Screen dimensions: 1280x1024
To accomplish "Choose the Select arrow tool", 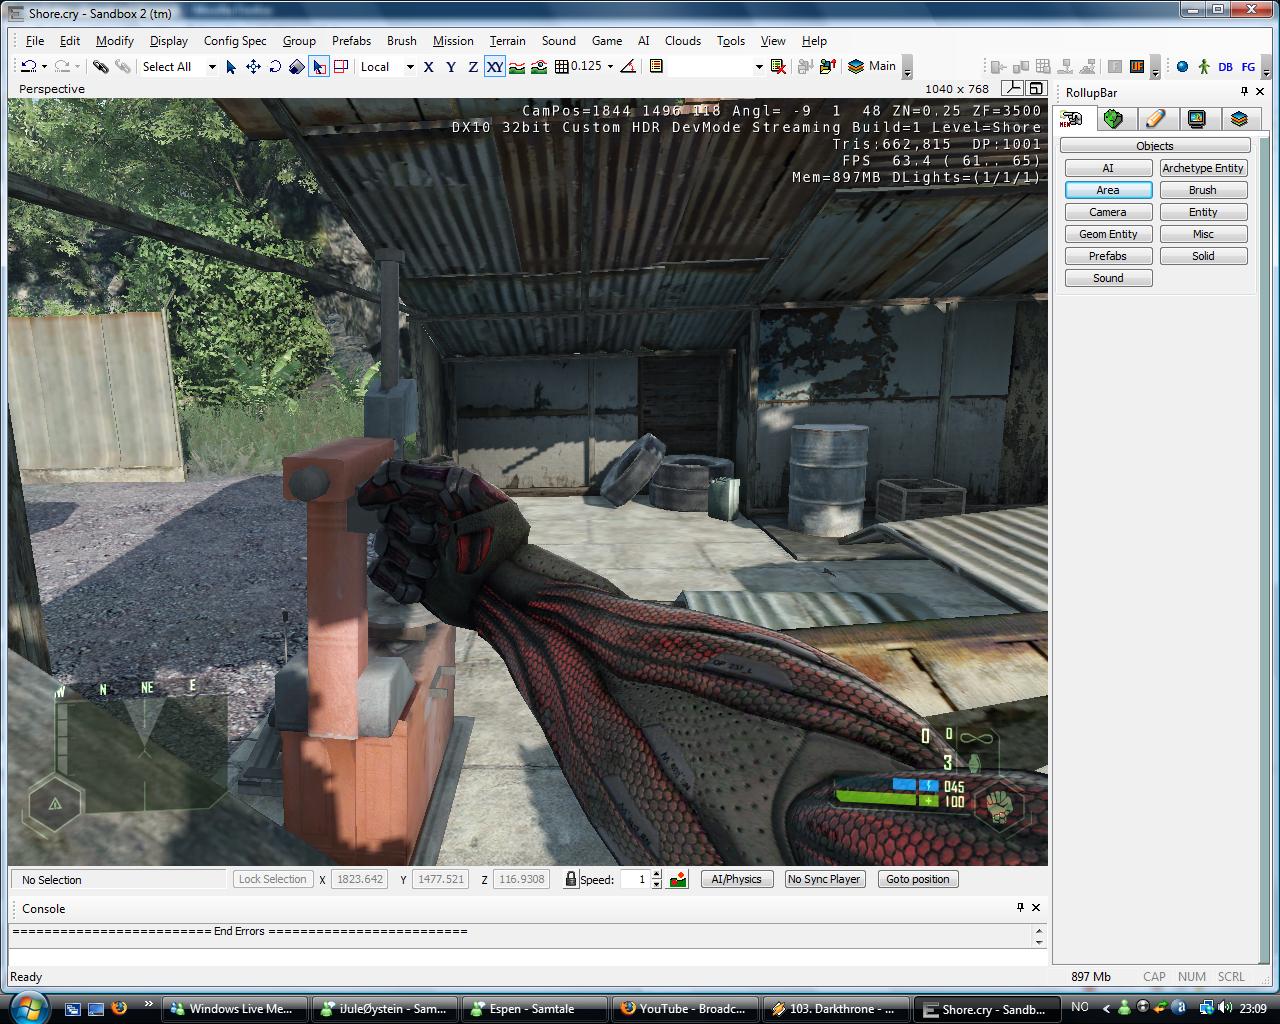I will coord(231,66).
